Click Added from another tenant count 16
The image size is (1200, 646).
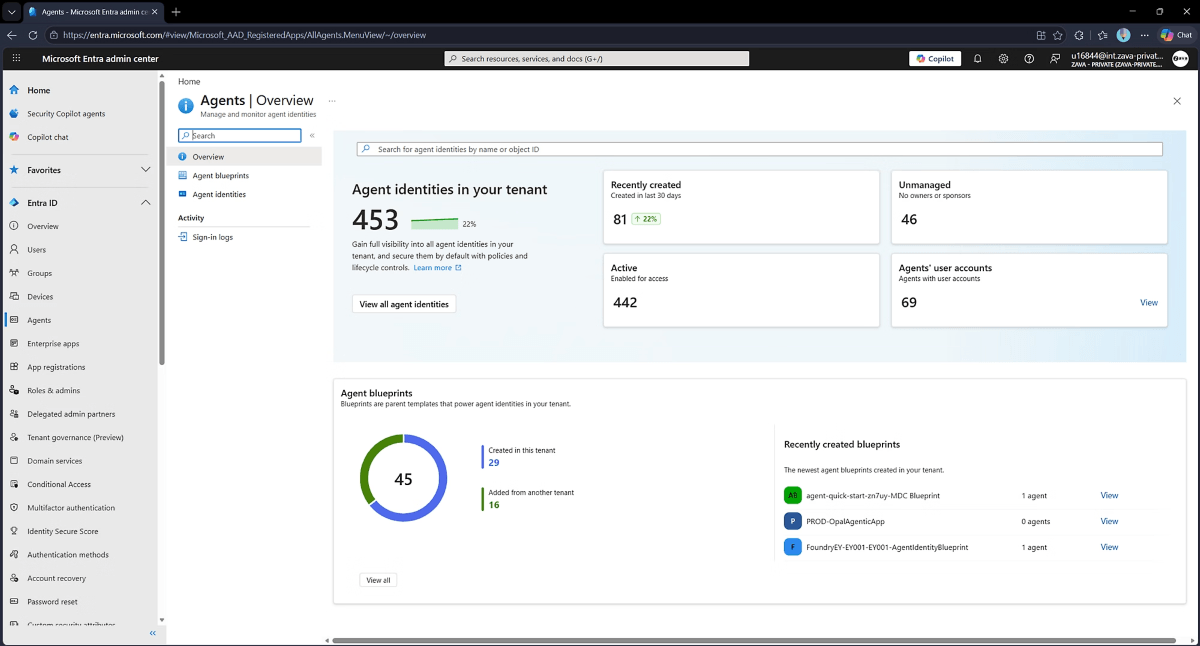point(494,505)
